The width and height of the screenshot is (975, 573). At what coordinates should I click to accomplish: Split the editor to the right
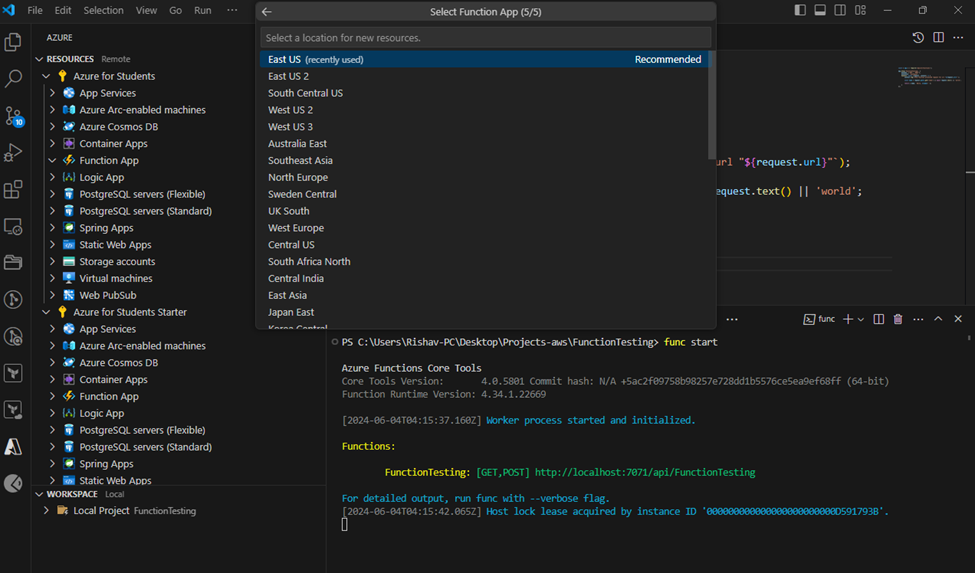coord(938,37)
